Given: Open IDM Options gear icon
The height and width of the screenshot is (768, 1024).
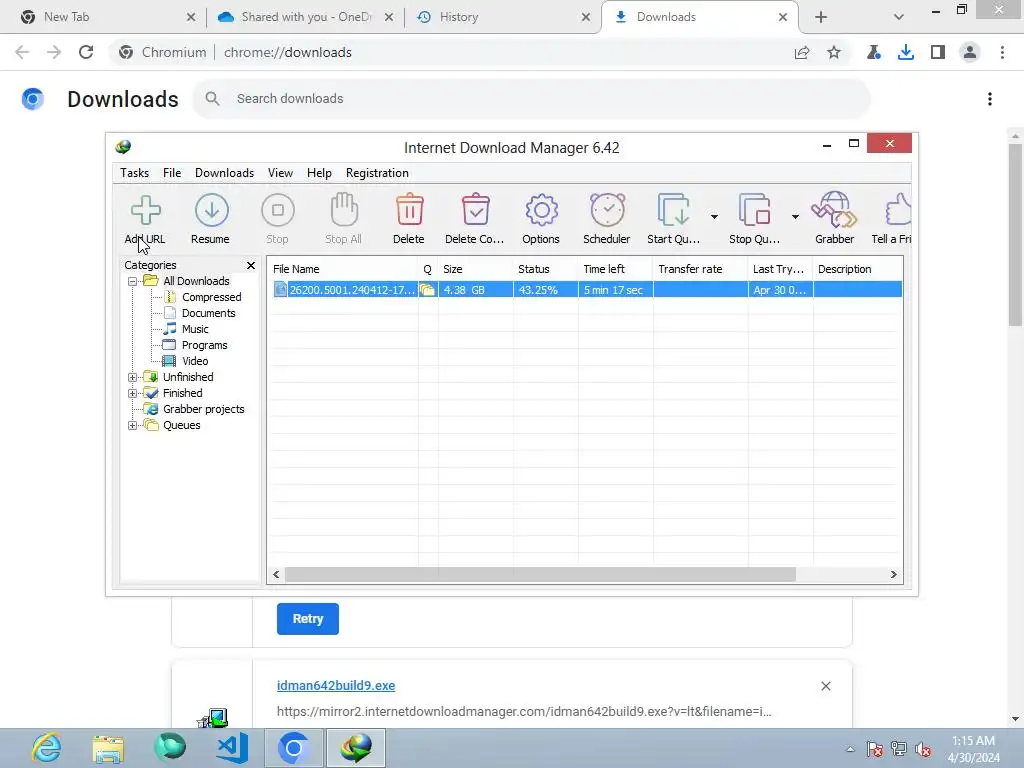Looking at the screenshot, I should (x=541, y=210).
